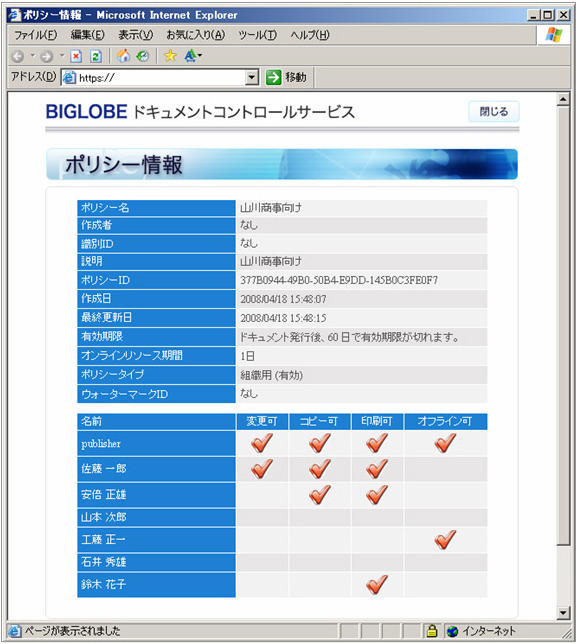Screen dimensions: 576x644
Task: Open Favorites star icon
Action: 170,55
